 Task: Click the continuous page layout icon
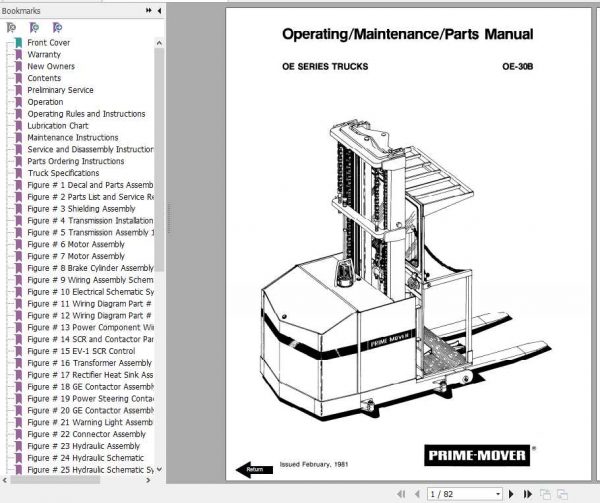point(562,494)
